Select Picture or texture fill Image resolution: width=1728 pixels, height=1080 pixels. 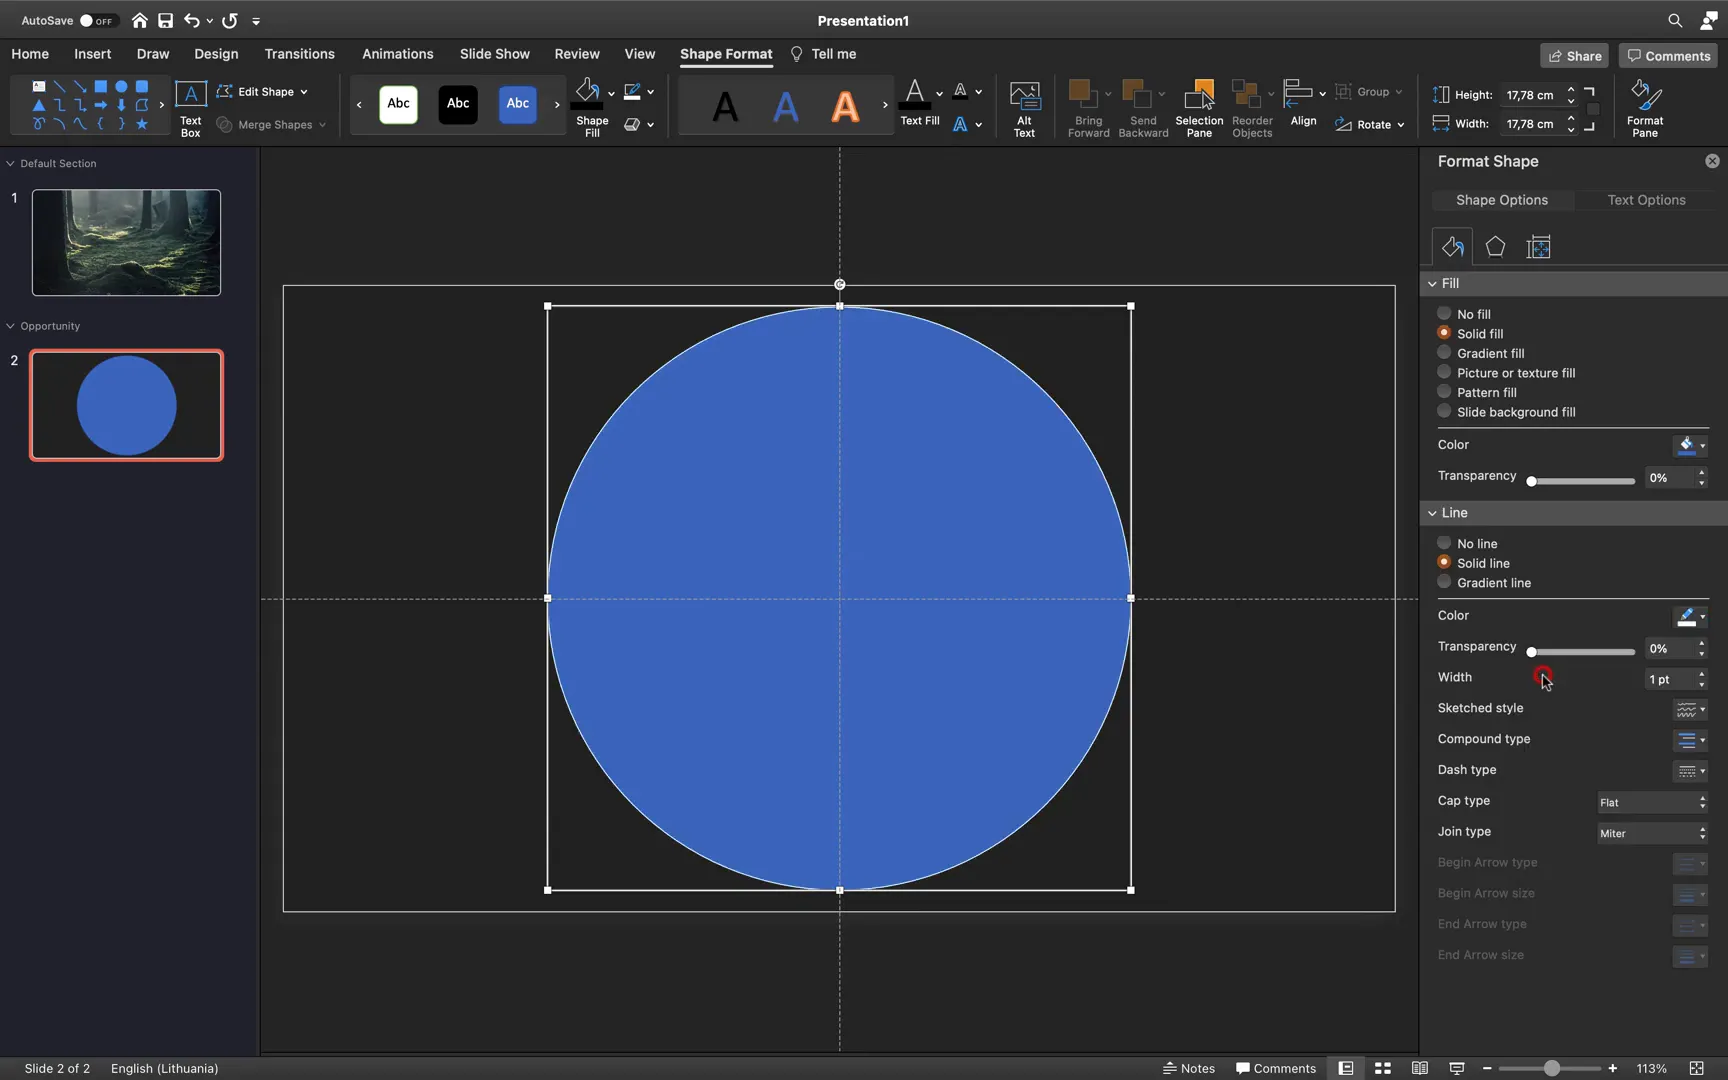[1444, 372]
